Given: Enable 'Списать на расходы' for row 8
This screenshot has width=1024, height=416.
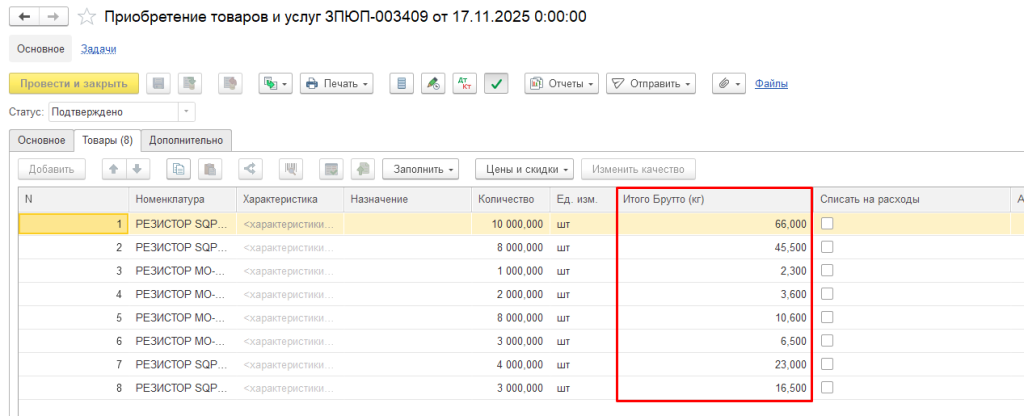Looking at the screenshot, I should click(x=827, y=387).
